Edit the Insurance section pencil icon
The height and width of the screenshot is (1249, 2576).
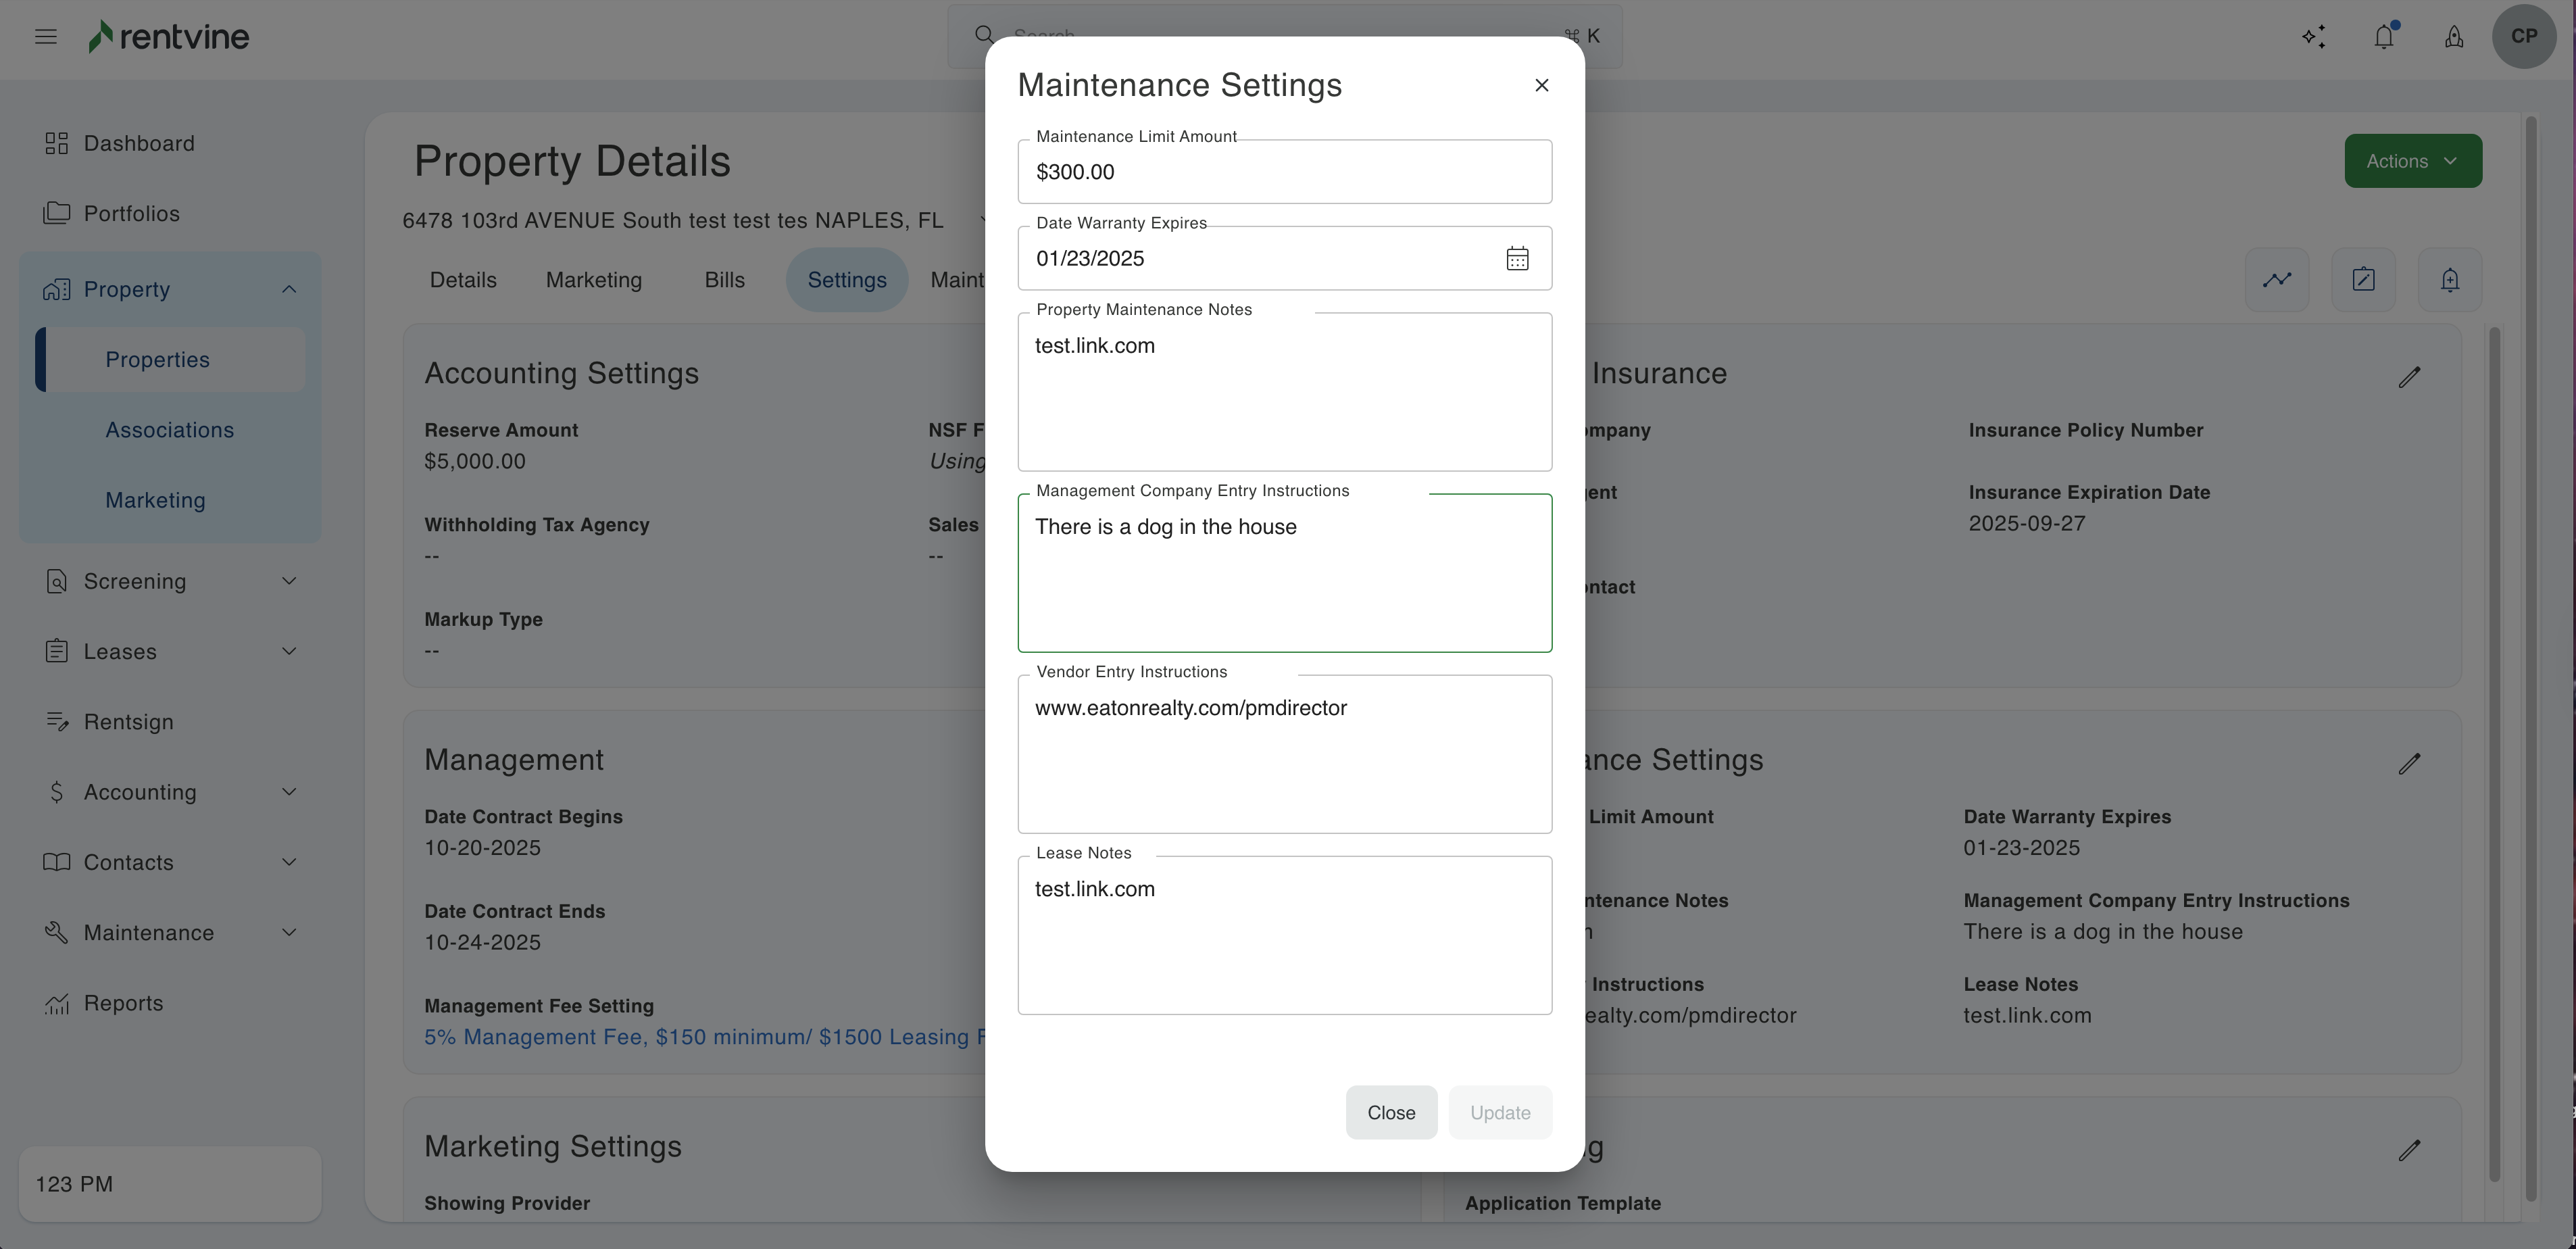[x=2409, y=377]
